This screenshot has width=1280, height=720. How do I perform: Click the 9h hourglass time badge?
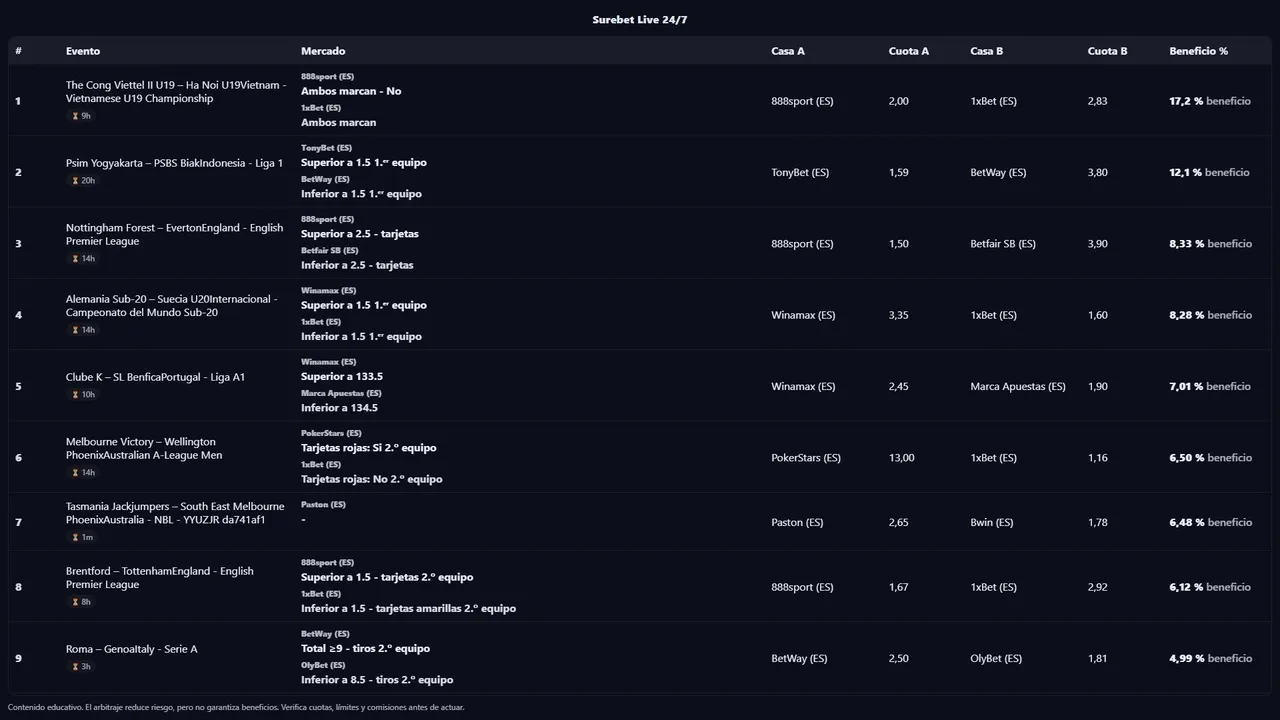coord(81,116)
